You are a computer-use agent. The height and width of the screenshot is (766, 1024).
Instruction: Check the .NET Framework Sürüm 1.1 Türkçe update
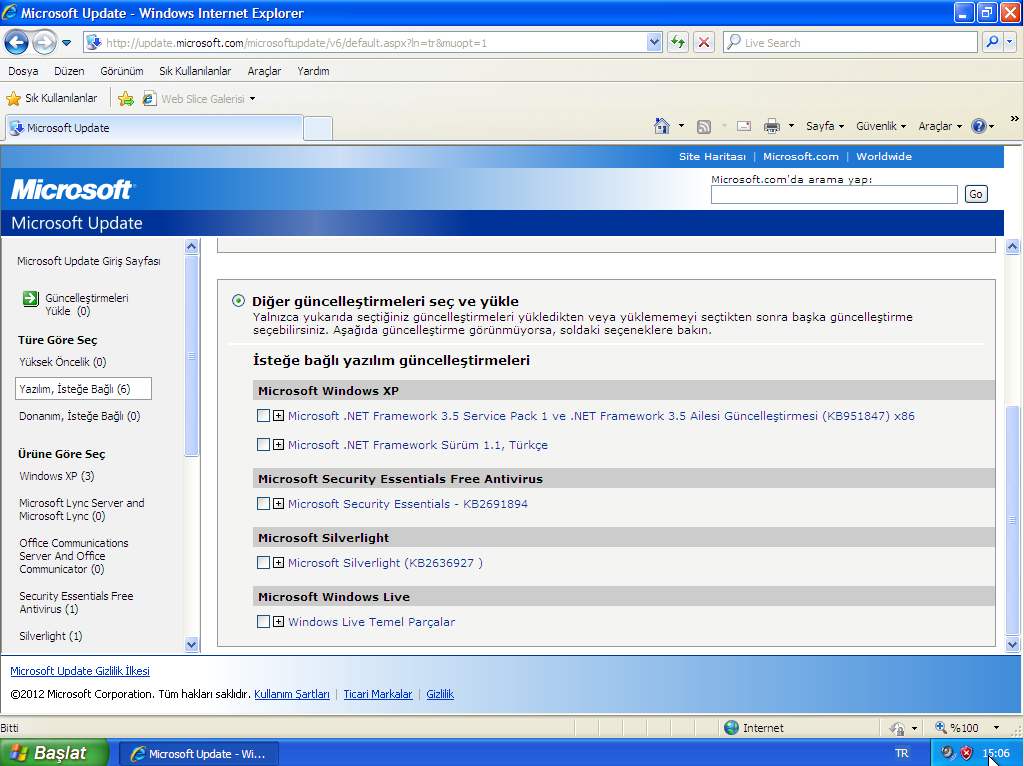pos(263,445)
